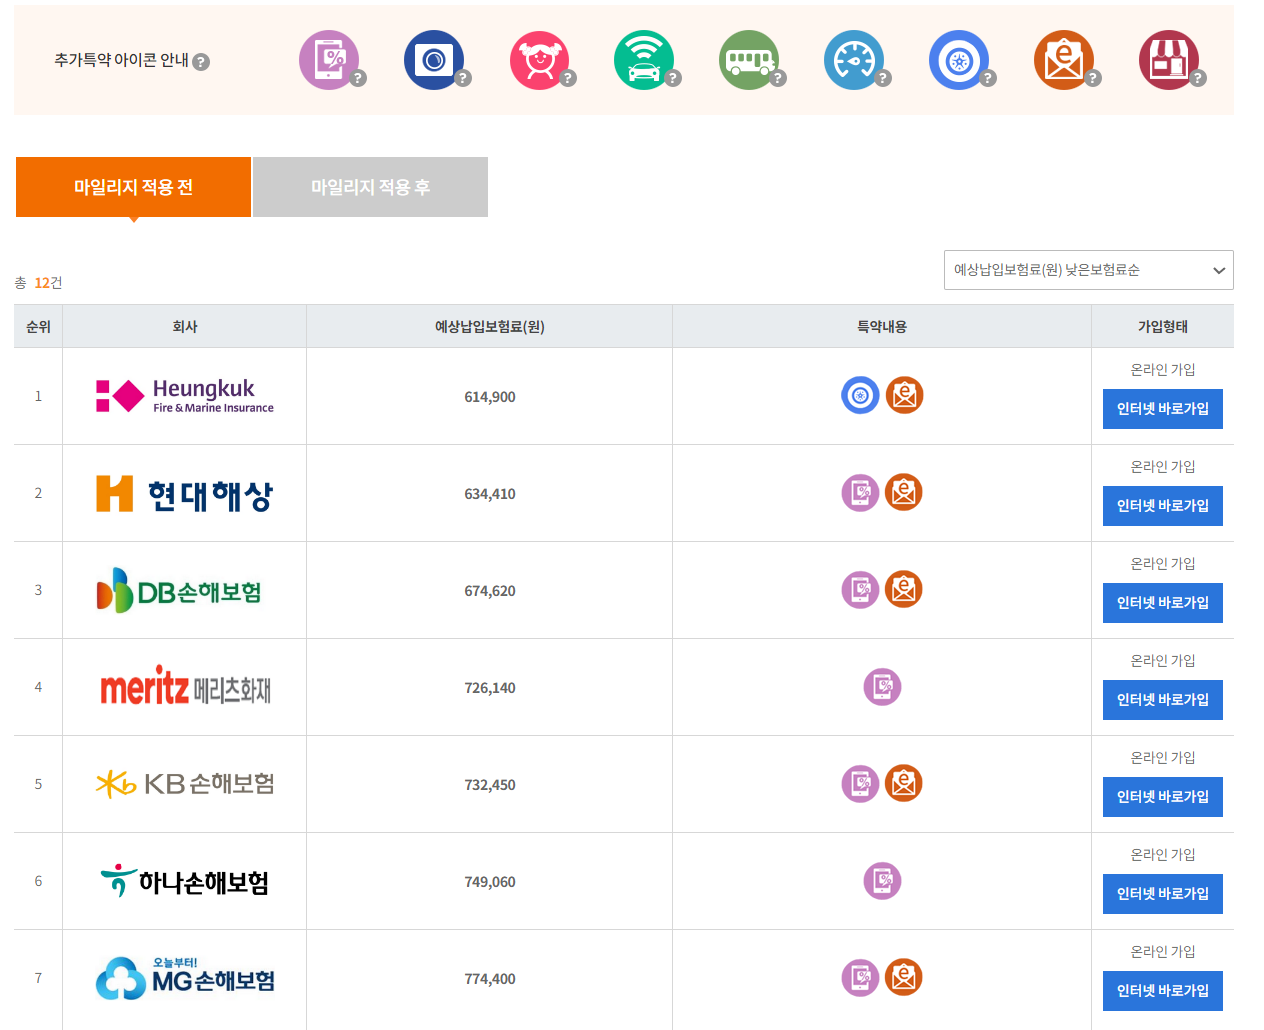Click the blue speedometer gauge icon in the guide bar
Screen dimensions: 1264x1030
(x=854, y=60)
